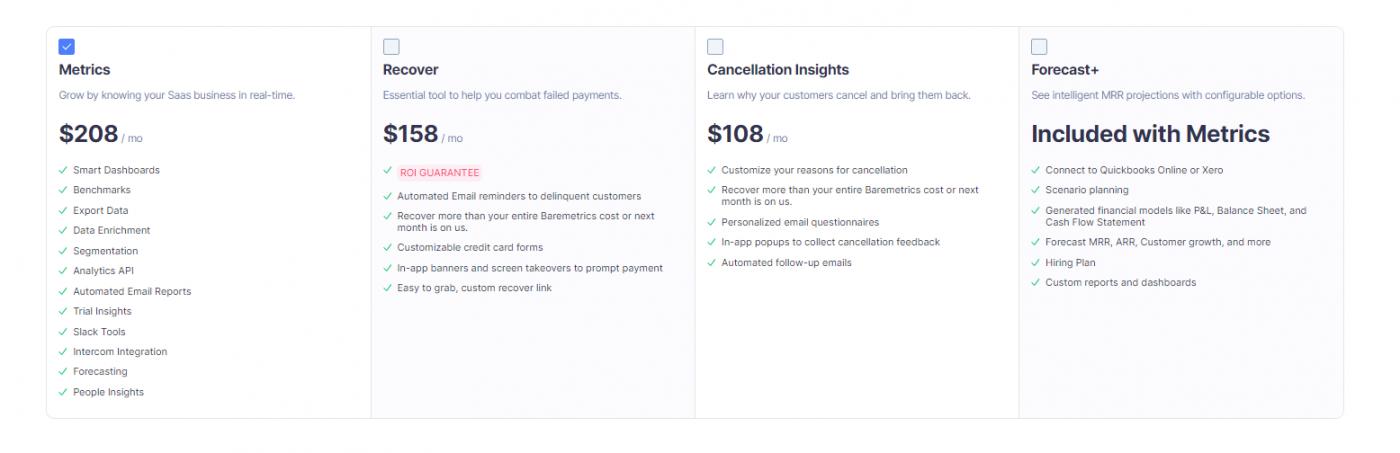The image size is (1400, 453).
Task: Select the Forecast+ checkbox
Action: (1039, 46)
